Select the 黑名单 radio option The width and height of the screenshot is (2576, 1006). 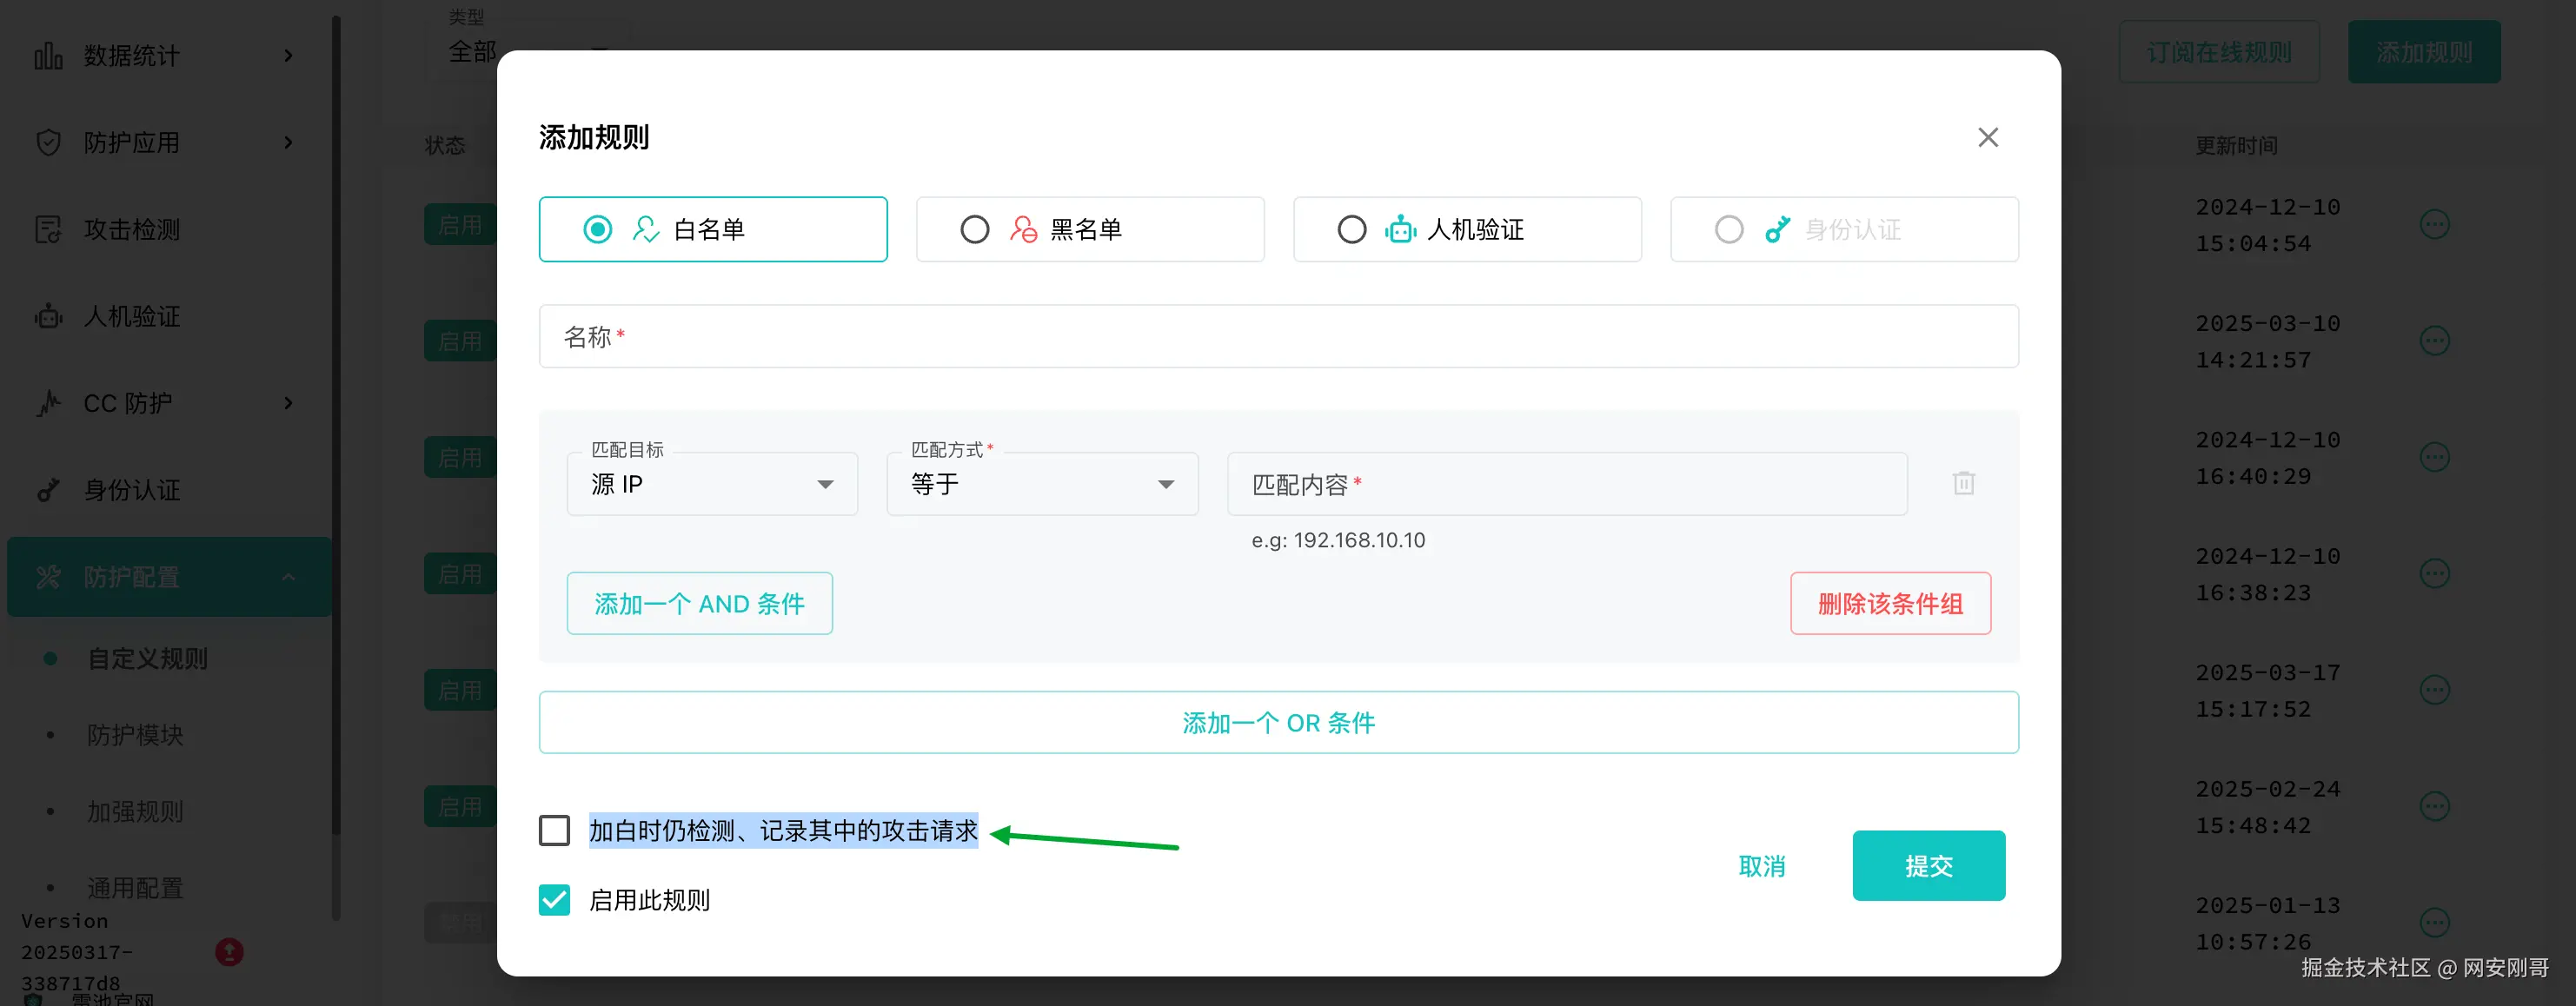[x=975, y=230]
